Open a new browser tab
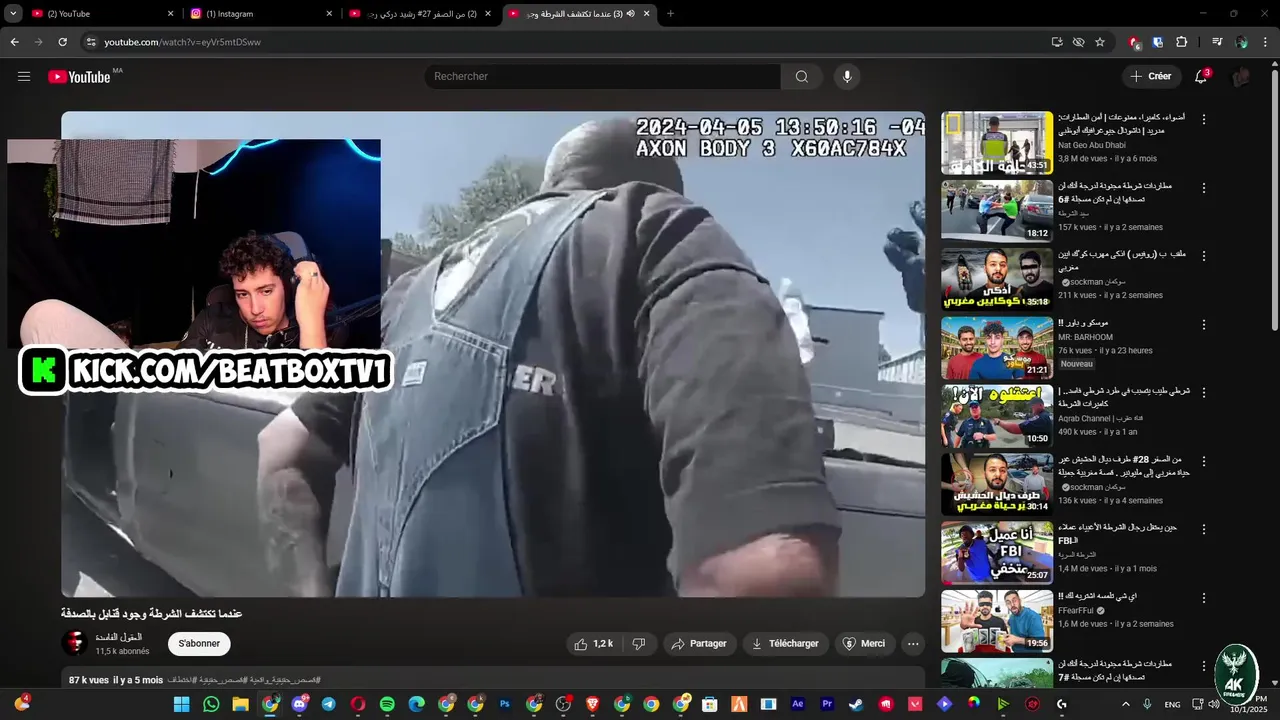This screenshot has width=1280, height=720. click(x=670, y=13)
